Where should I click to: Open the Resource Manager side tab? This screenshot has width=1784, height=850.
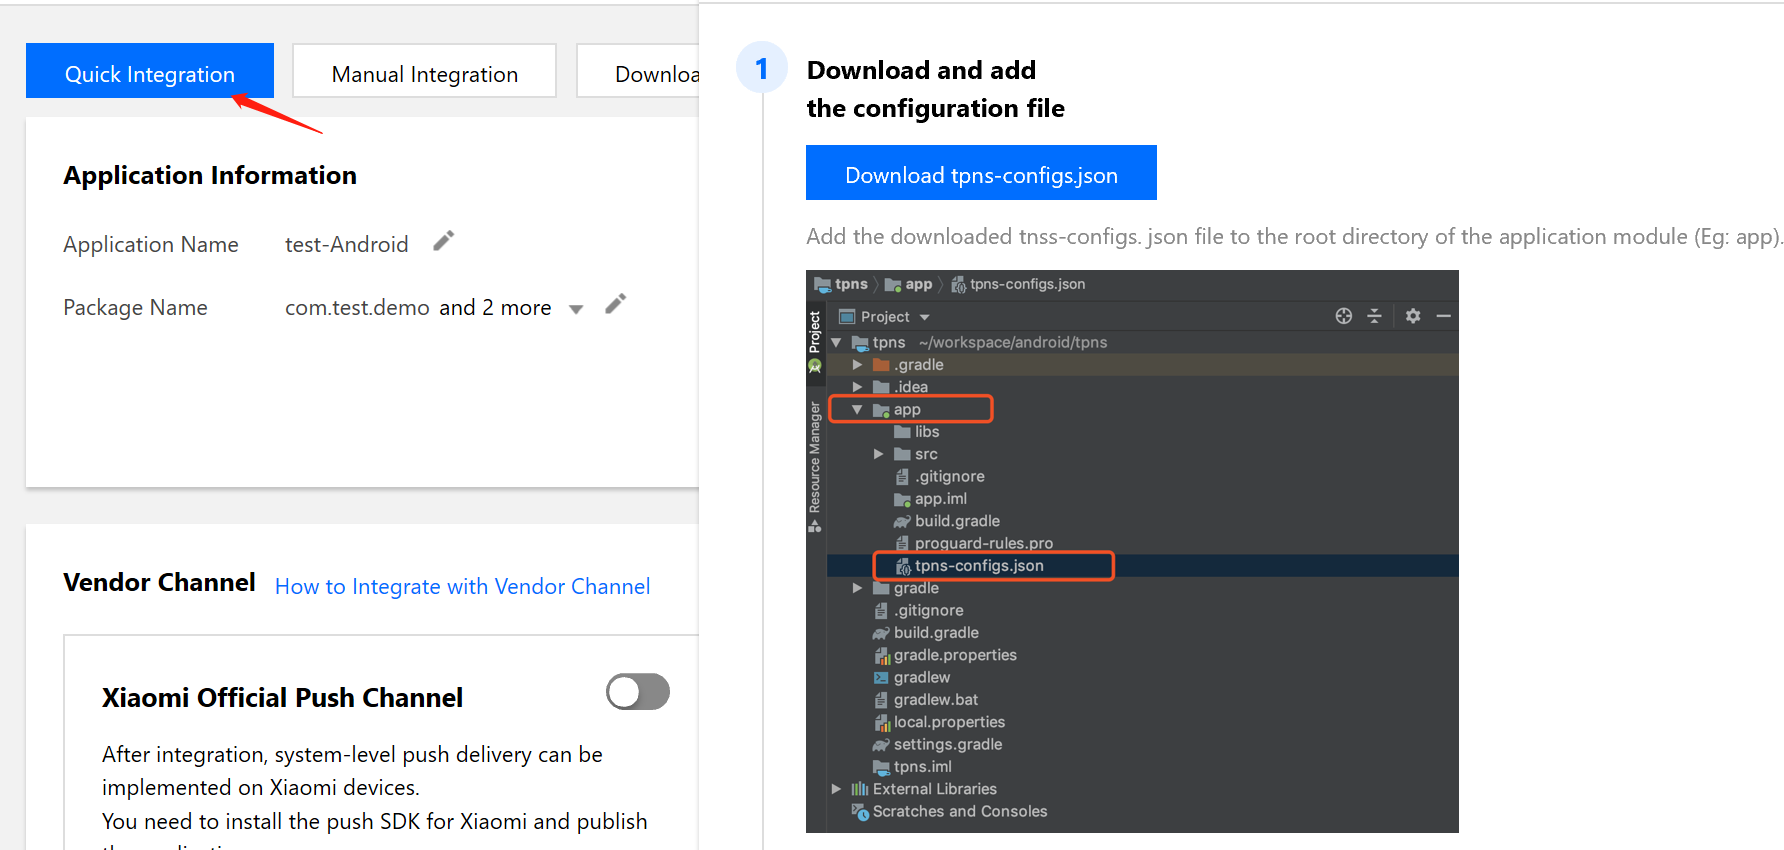815,458
